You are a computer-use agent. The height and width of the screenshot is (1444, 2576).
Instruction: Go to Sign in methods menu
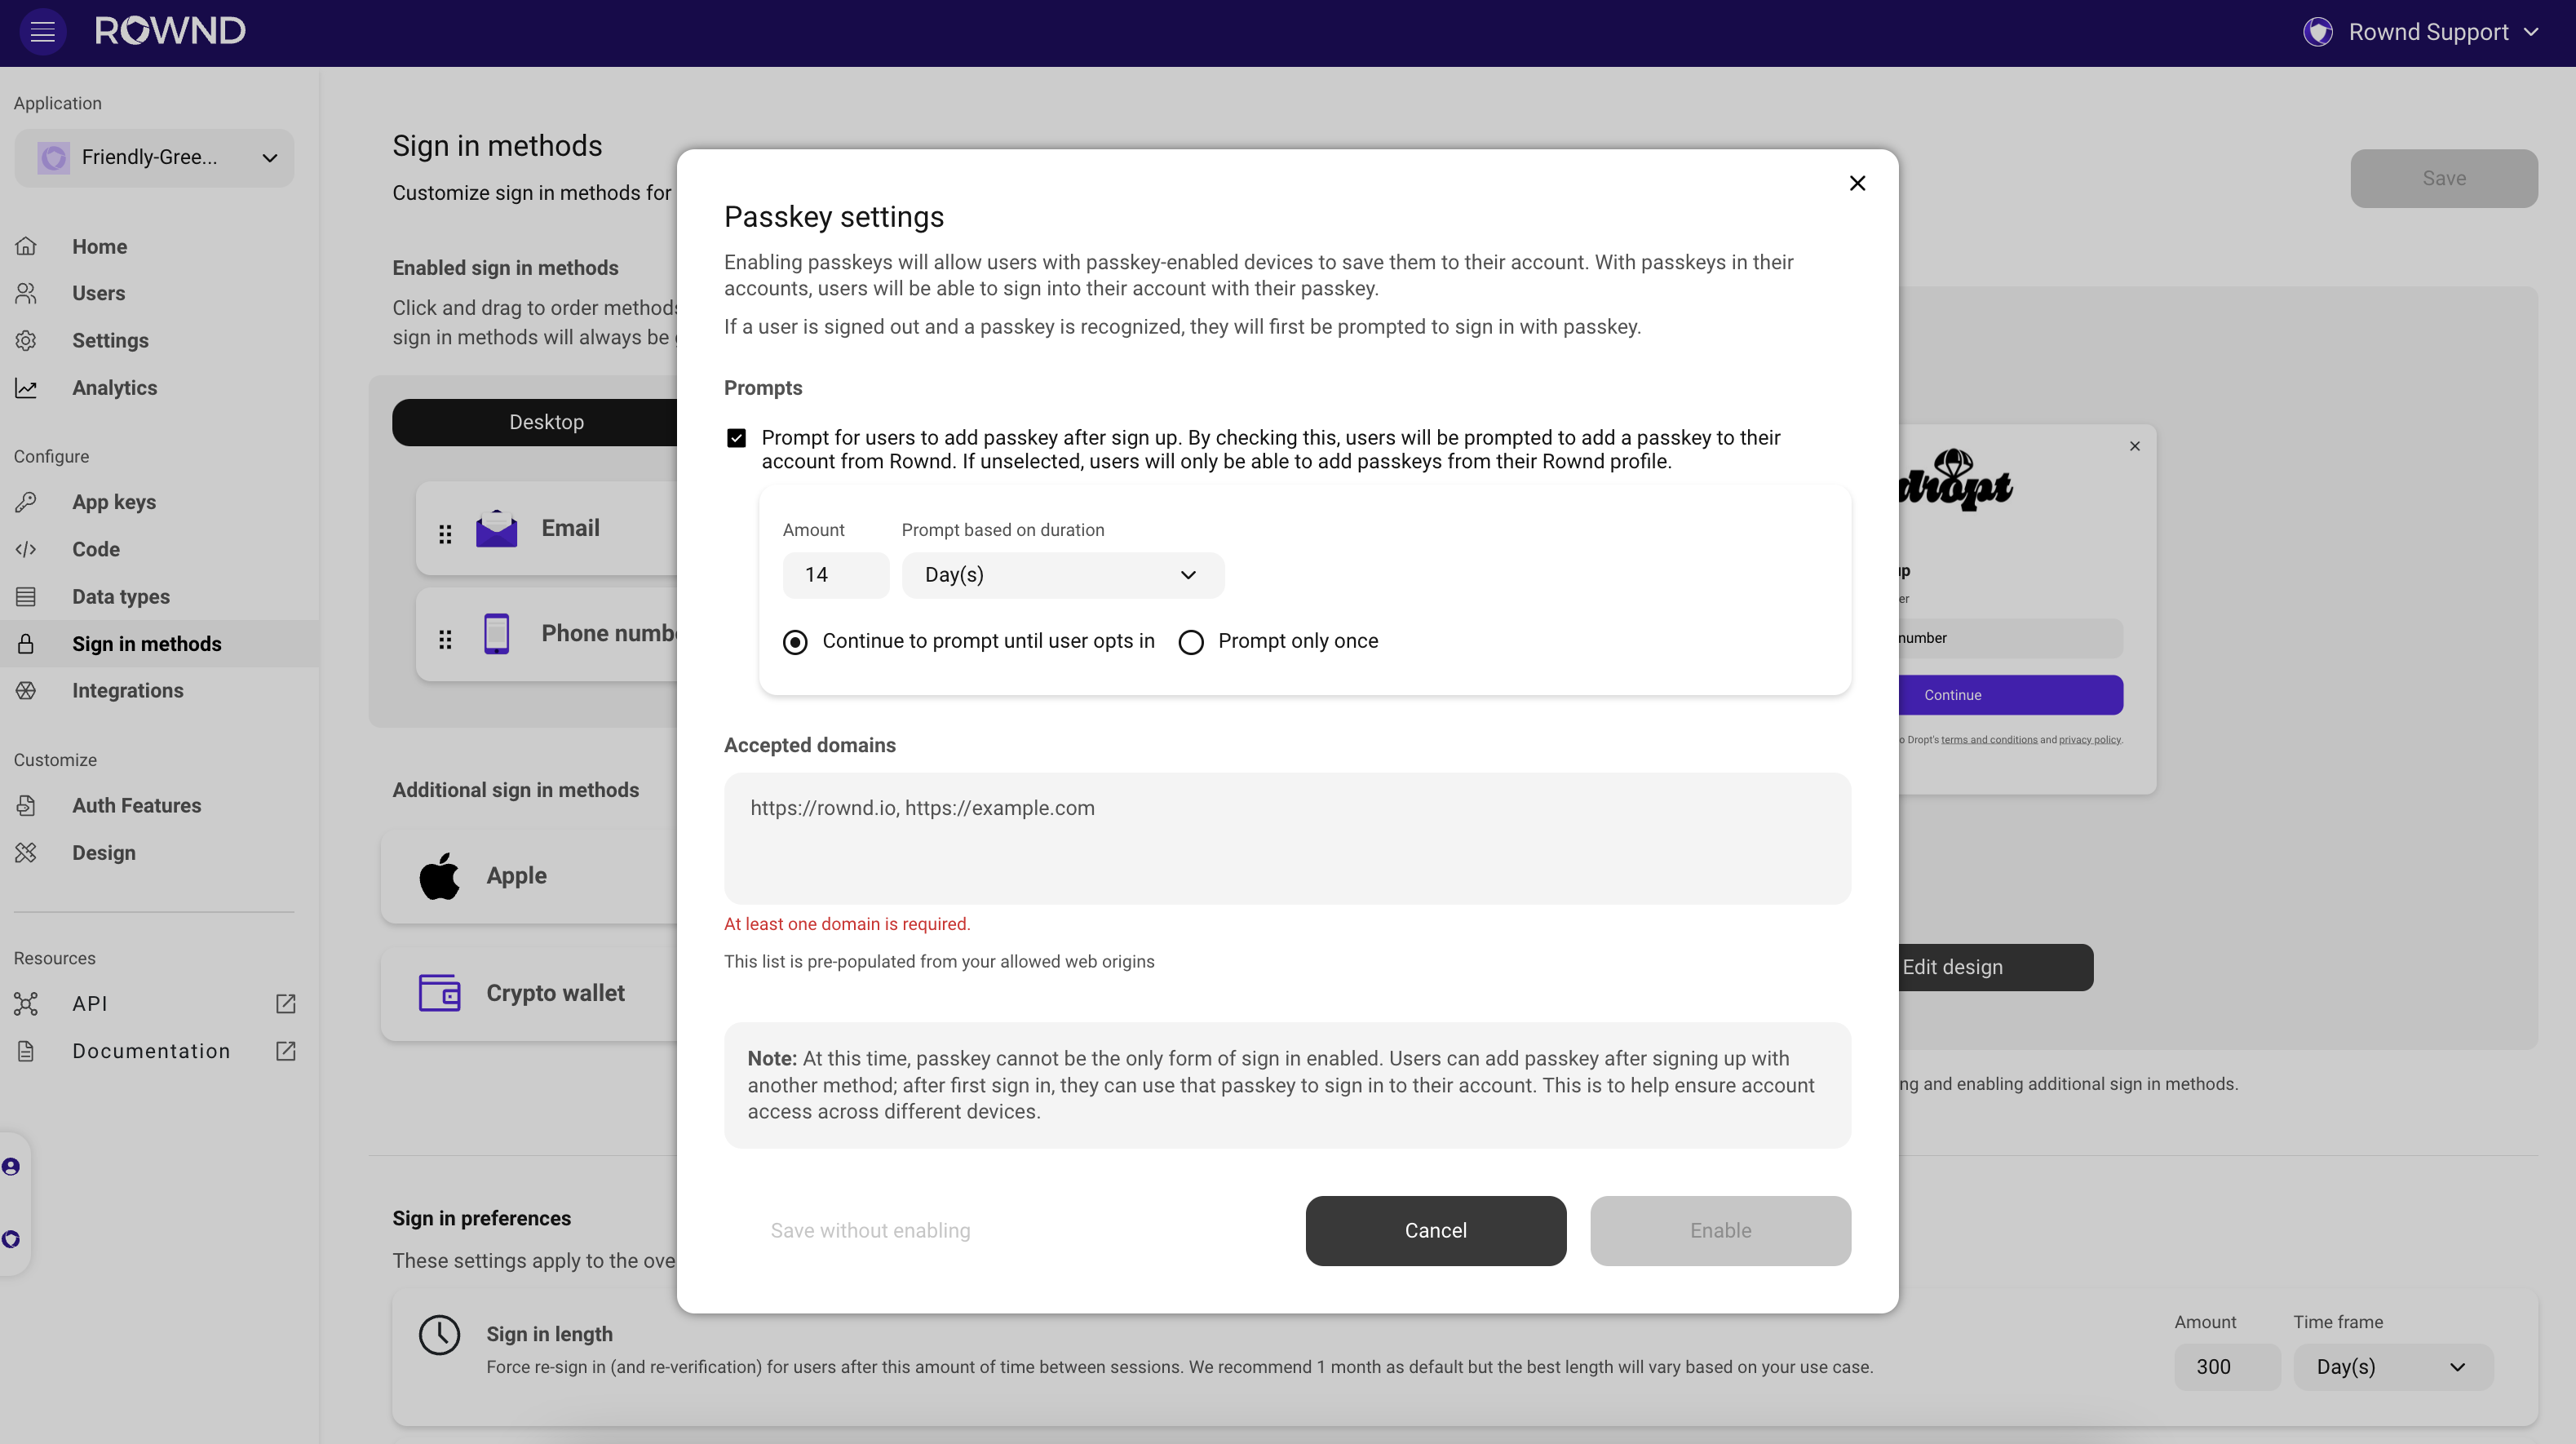tap(146, 644)
